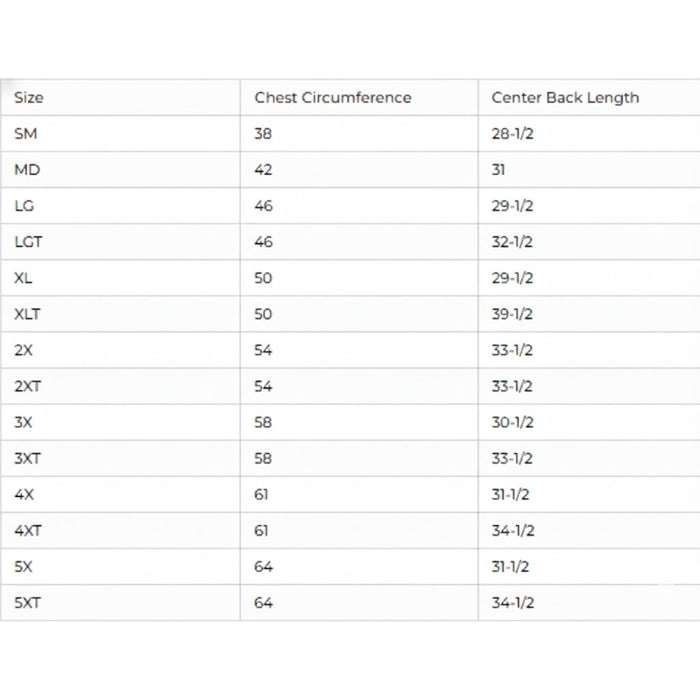Click chest value 58 in 3XT row

click(x=263, y=458)
